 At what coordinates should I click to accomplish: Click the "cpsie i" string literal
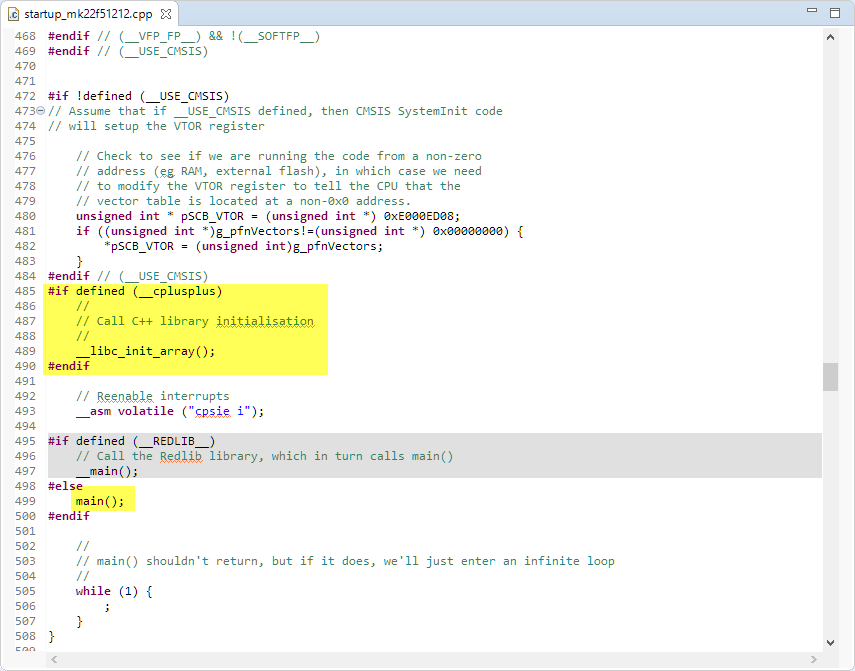point(219,411)
